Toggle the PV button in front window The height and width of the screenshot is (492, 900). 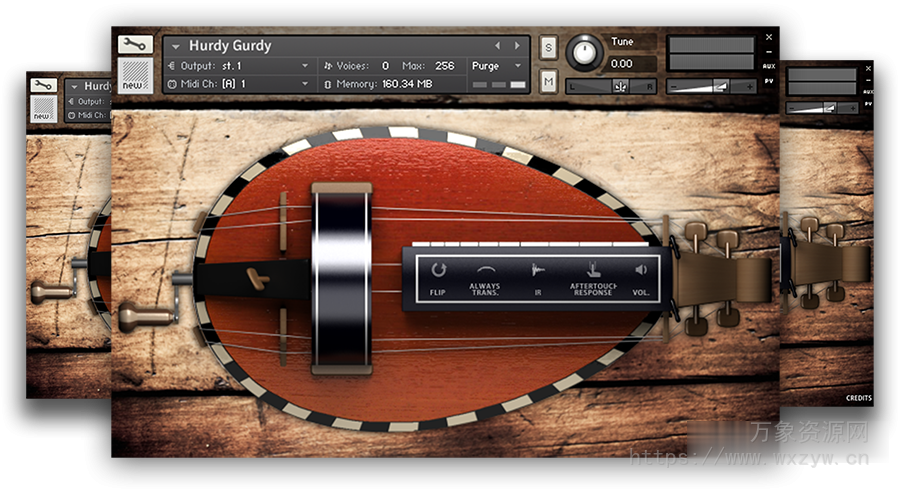click(x=769, y=81)
